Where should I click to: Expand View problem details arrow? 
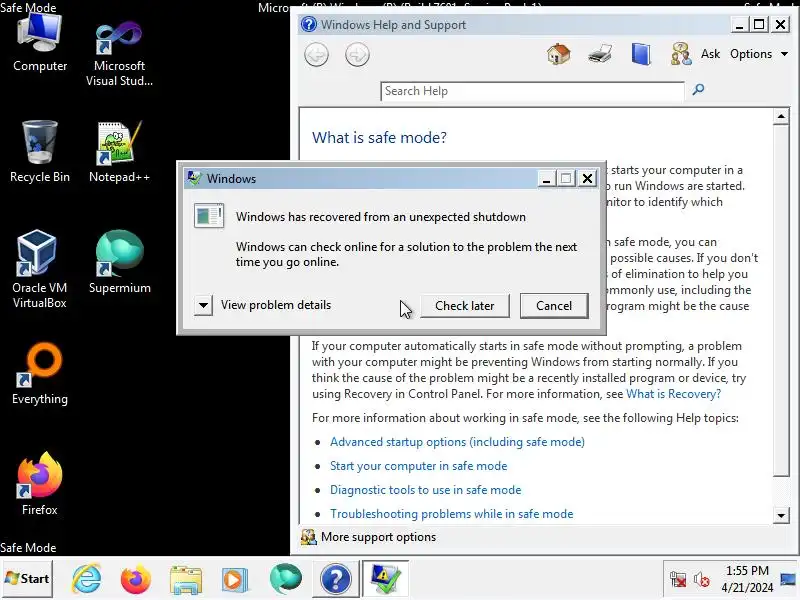203,306
